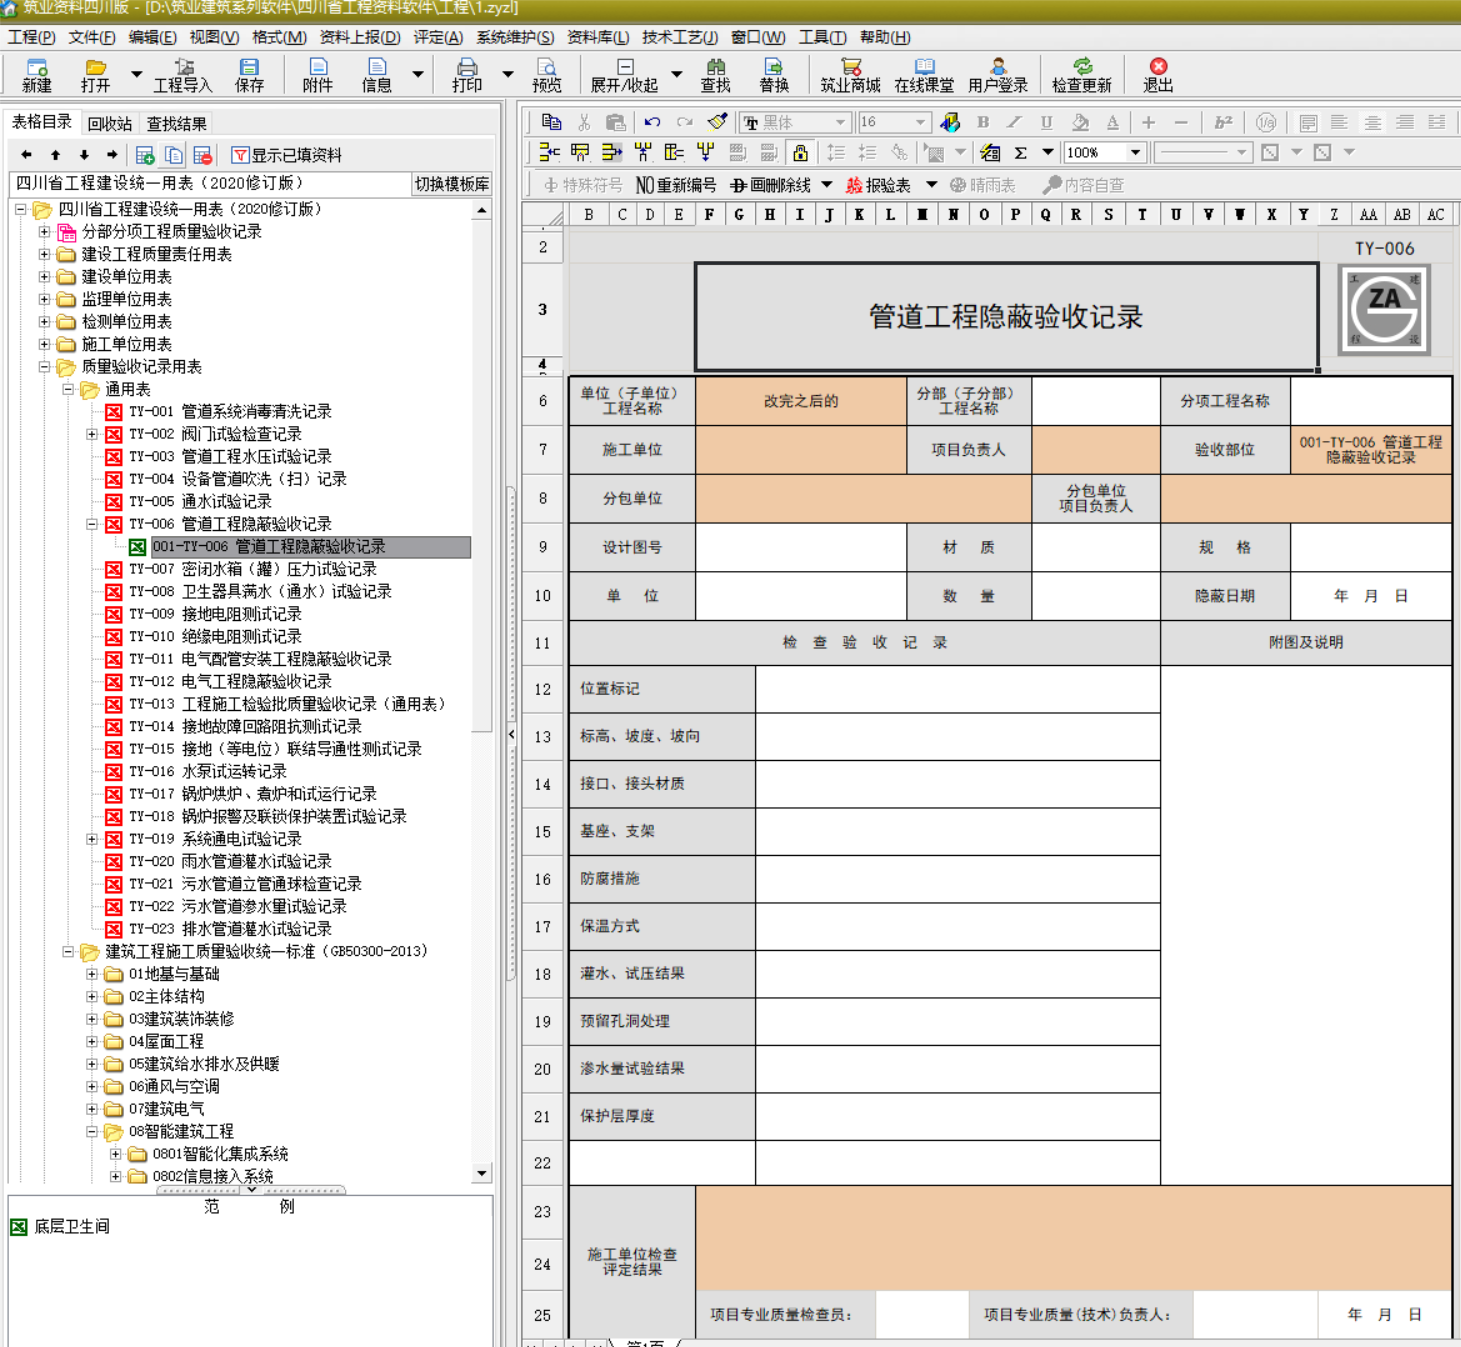Image resolution: width=1461 pixels, height=1347 pixels.
Task: Click the 报验表 button
Action: (x=878, y=185)
